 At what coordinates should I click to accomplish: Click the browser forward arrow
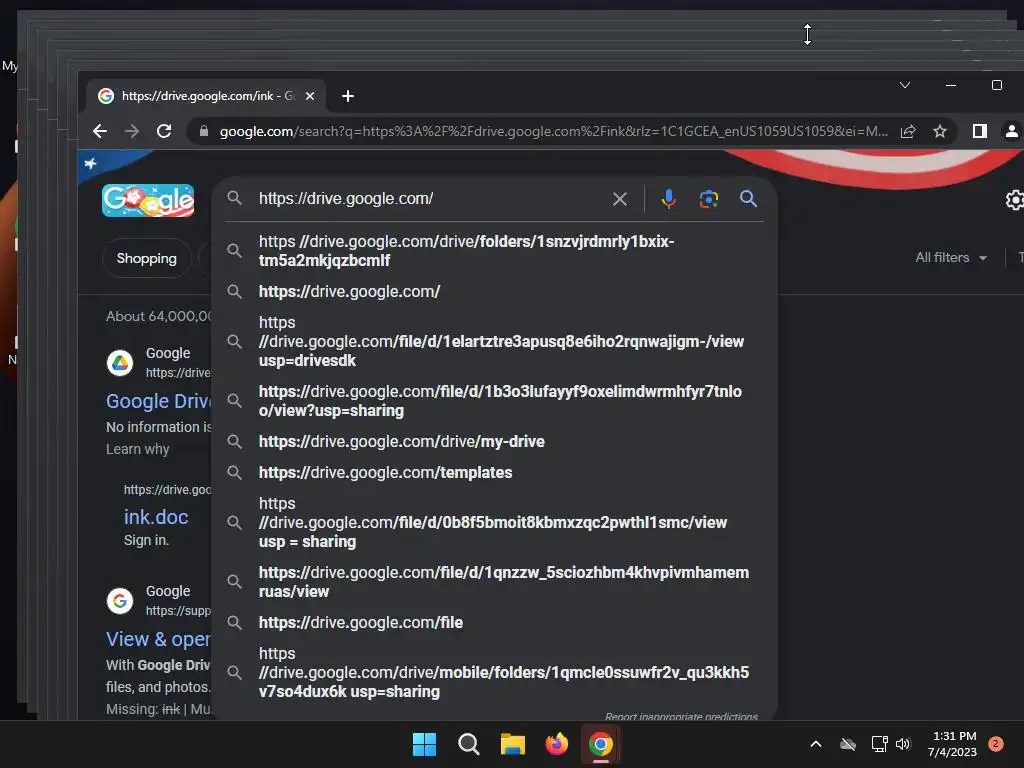click(132, 131)
